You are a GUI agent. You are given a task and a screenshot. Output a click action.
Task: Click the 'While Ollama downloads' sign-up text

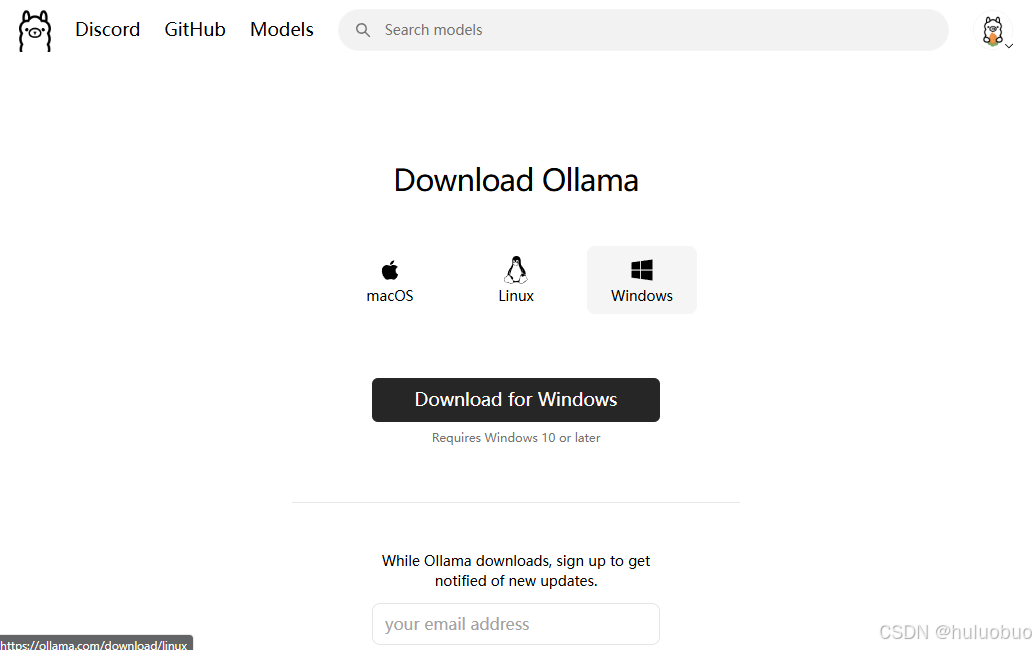pyautogui.click(x=516, y=571)
